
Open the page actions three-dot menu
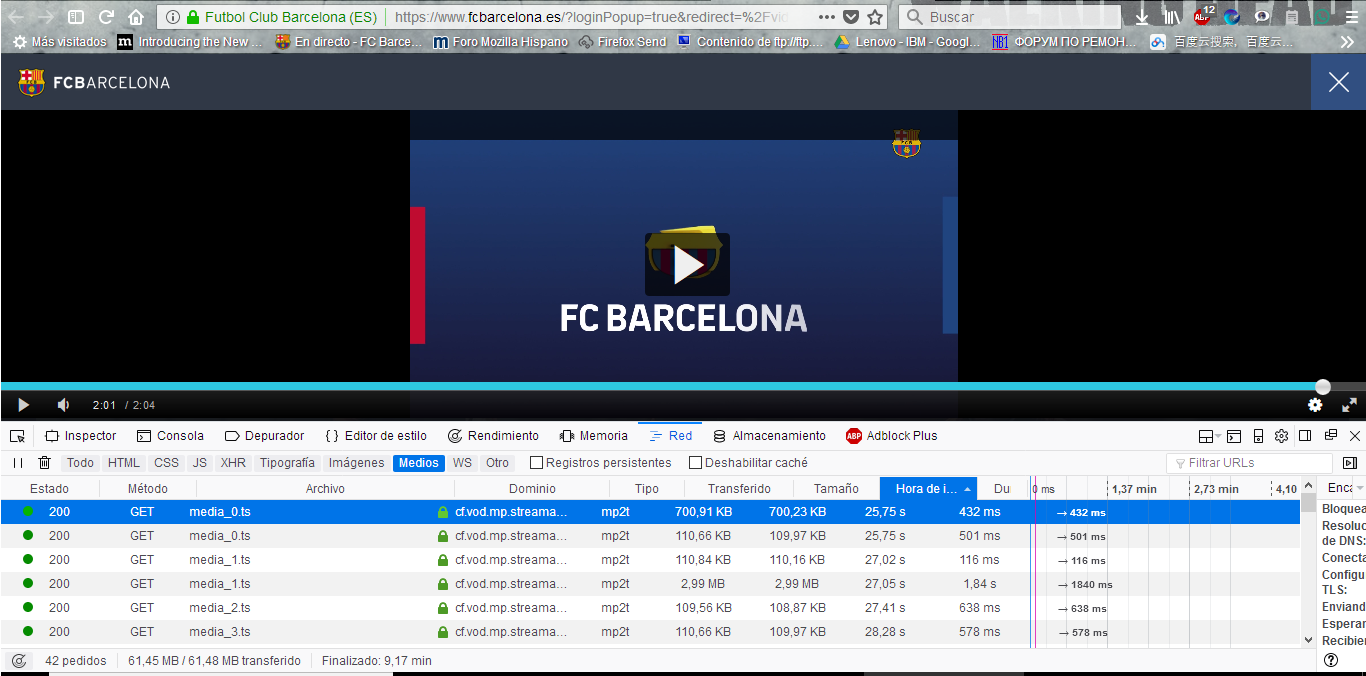click(x=826, y=17)
